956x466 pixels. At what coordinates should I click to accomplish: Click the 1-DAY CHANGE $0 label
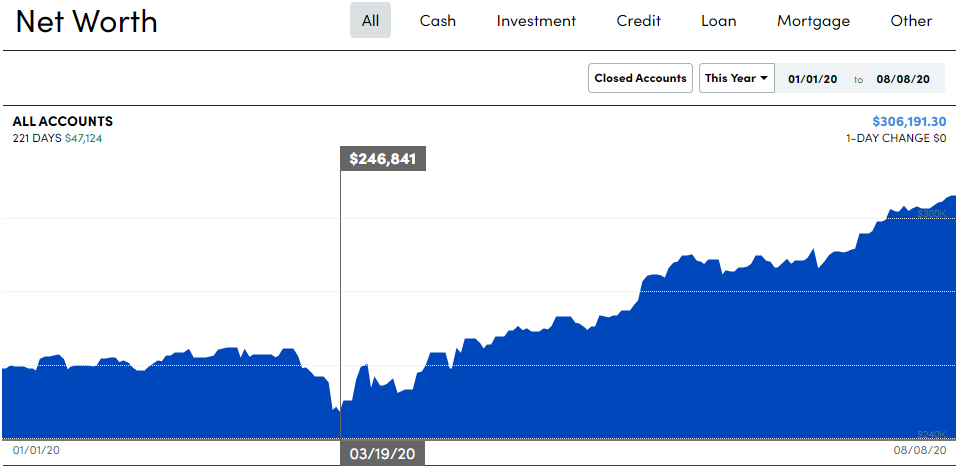pyautogui.click(x=895, y=138)
